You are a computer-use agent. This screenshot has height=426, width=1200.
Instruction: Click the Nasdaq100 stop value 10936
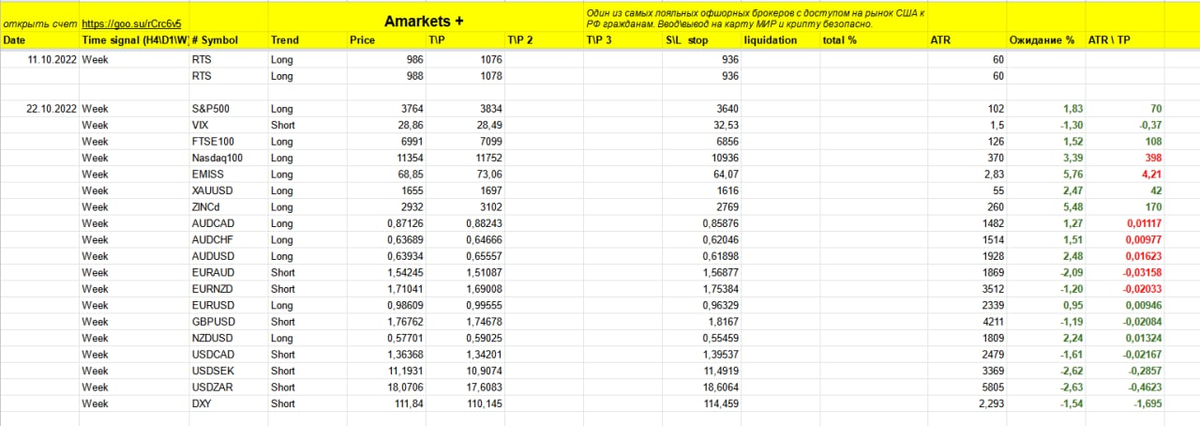[x=723, y=158]
